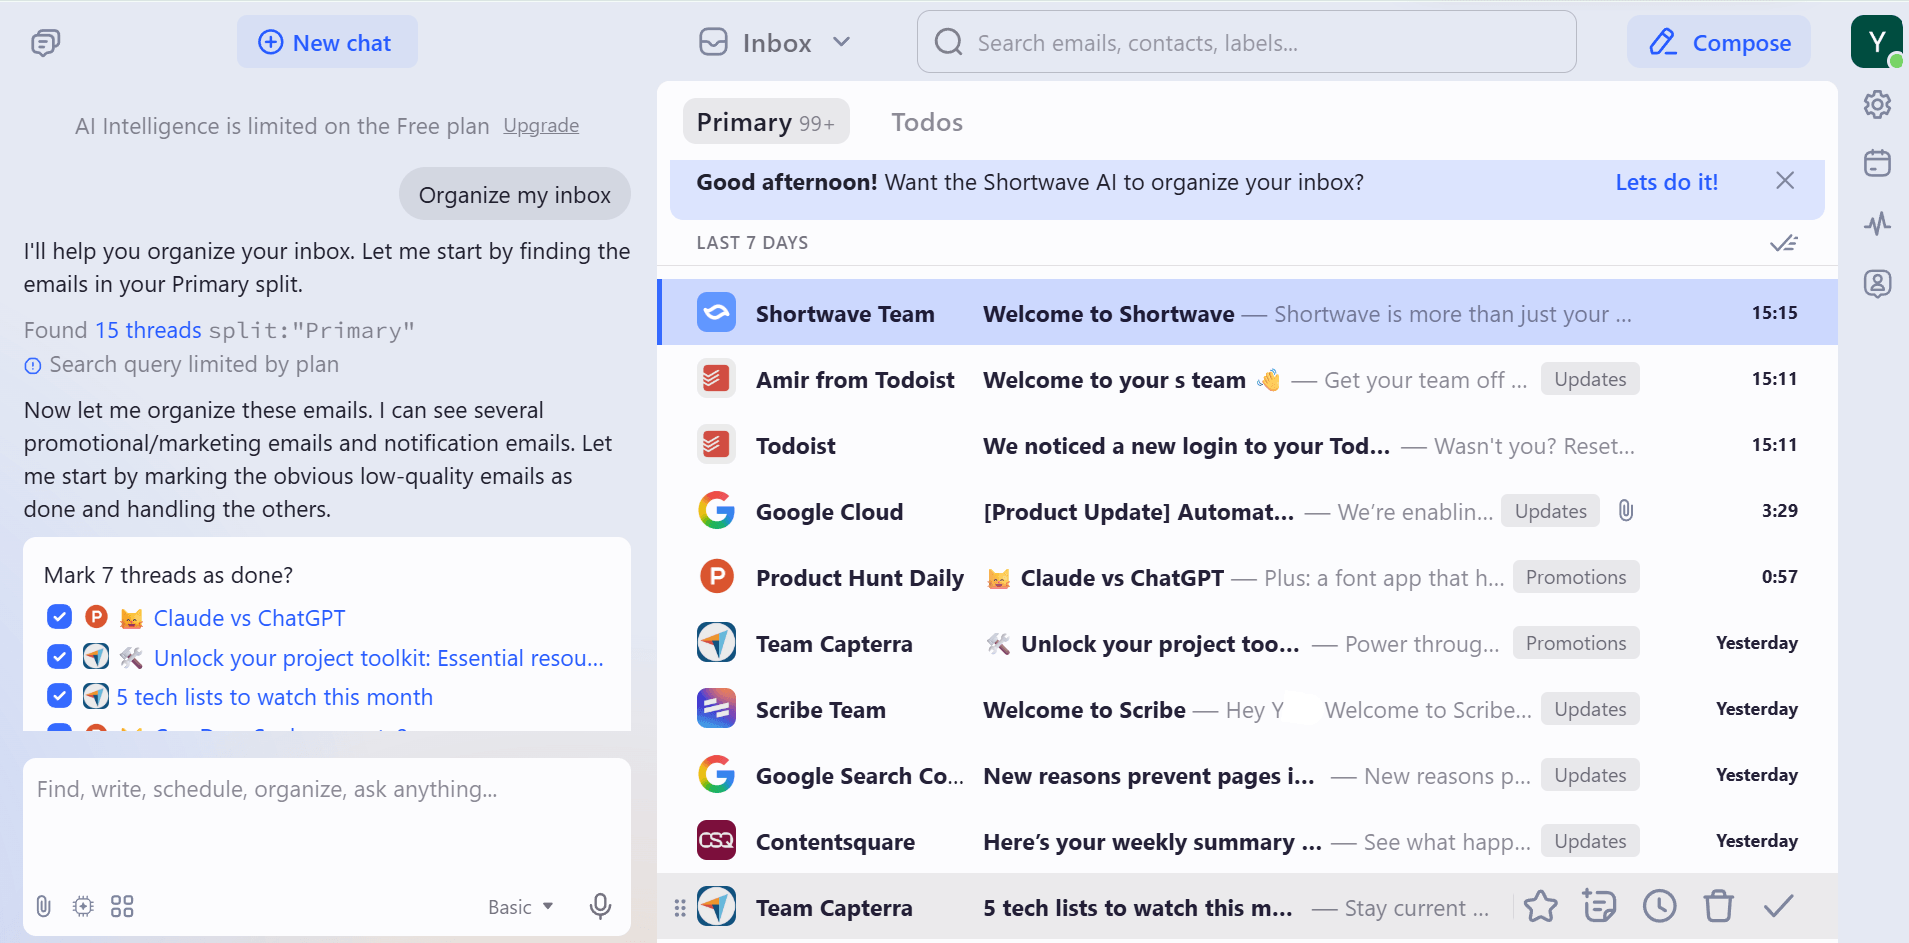
Task: Switch to the Todos tab
Action: pos(927,122)
